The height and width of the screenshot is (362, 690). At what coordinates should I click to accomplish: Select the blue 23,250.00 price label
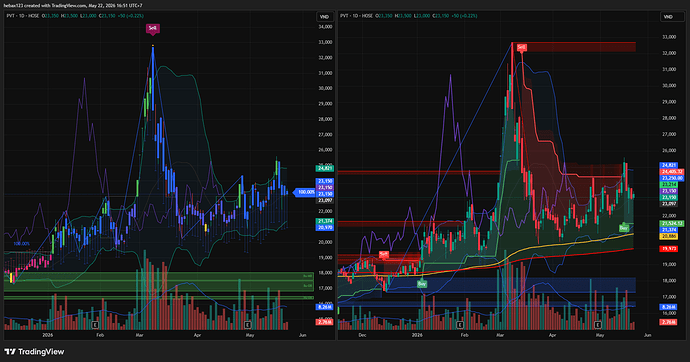coord(672,178)
